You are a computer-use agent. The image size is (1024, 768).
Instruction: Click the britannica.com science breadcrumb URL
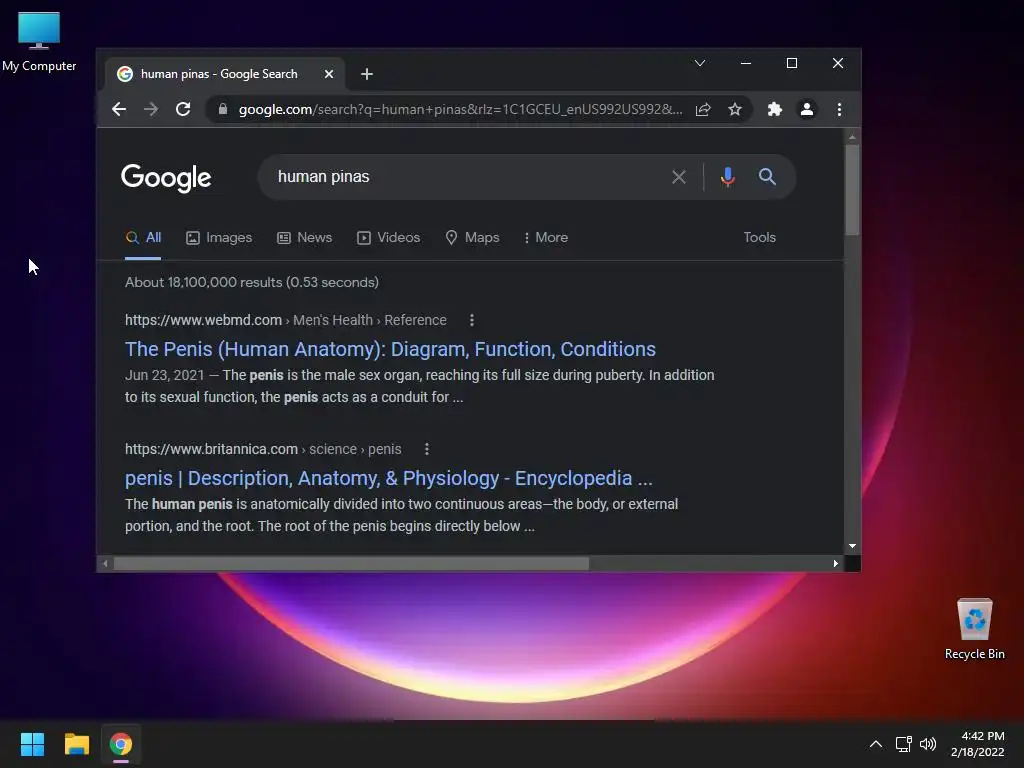[x=263, y=449]
